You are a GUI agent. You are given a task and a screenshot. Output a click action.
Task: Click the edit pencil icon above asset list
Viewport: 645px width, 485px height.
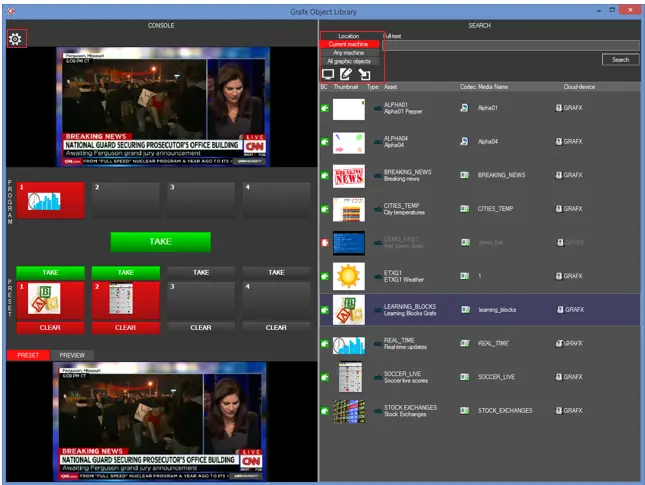(346, 74)
